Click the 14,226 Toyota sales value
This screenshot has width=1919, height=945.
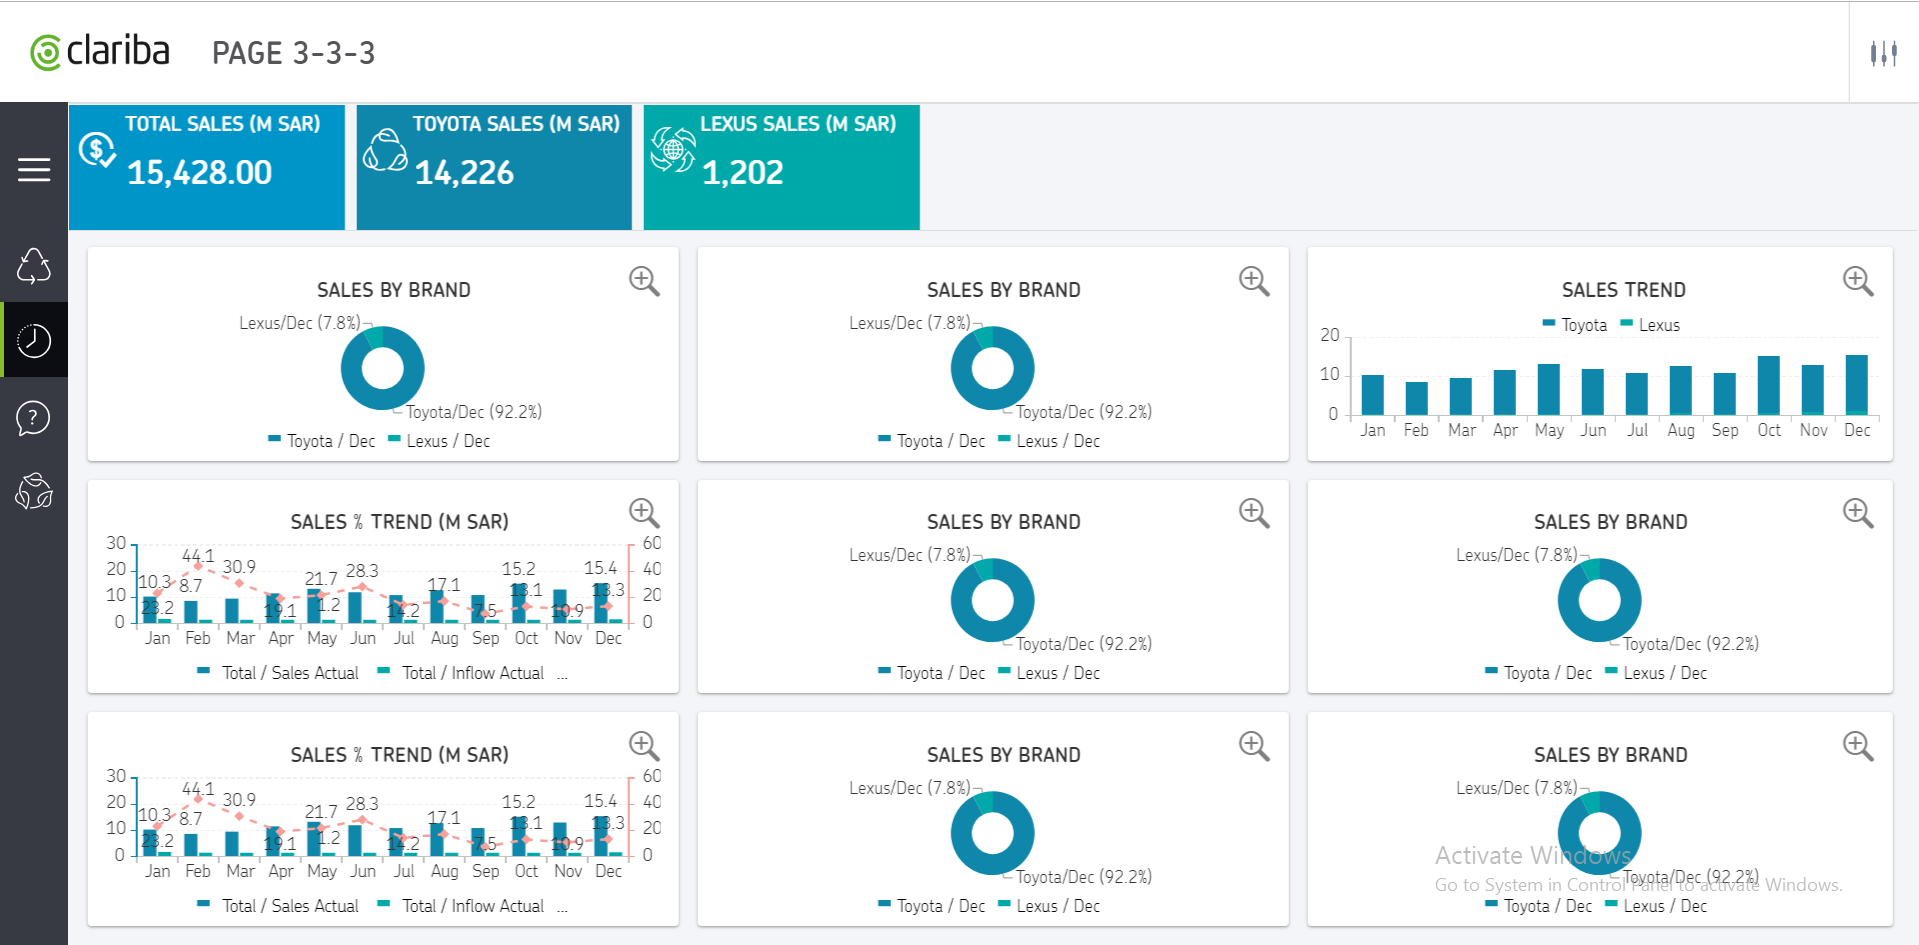464,173
